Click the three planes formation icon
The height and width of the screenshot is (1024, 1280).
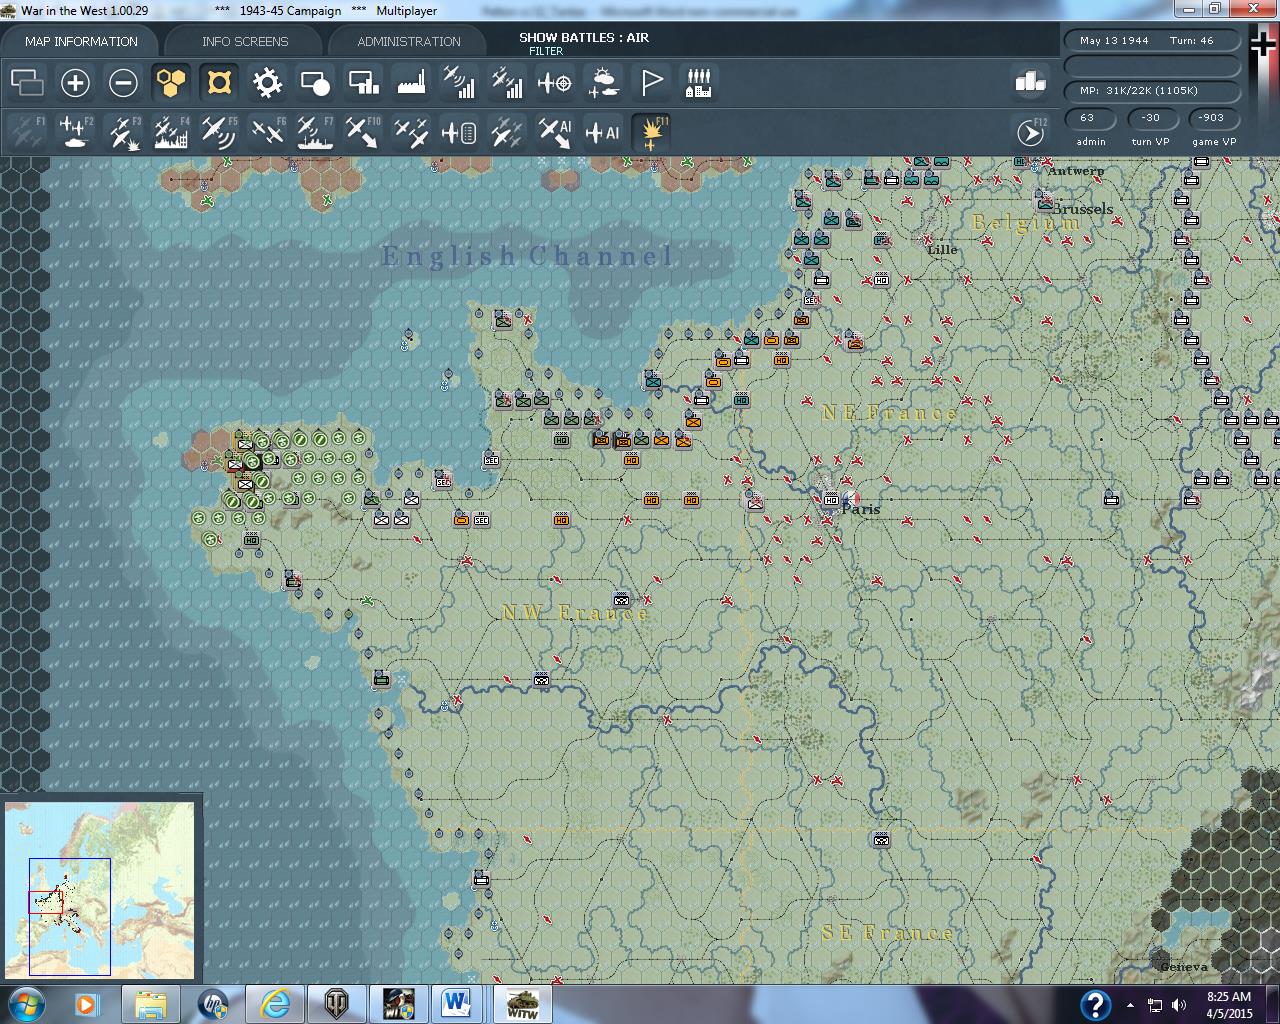coord(411,132)
